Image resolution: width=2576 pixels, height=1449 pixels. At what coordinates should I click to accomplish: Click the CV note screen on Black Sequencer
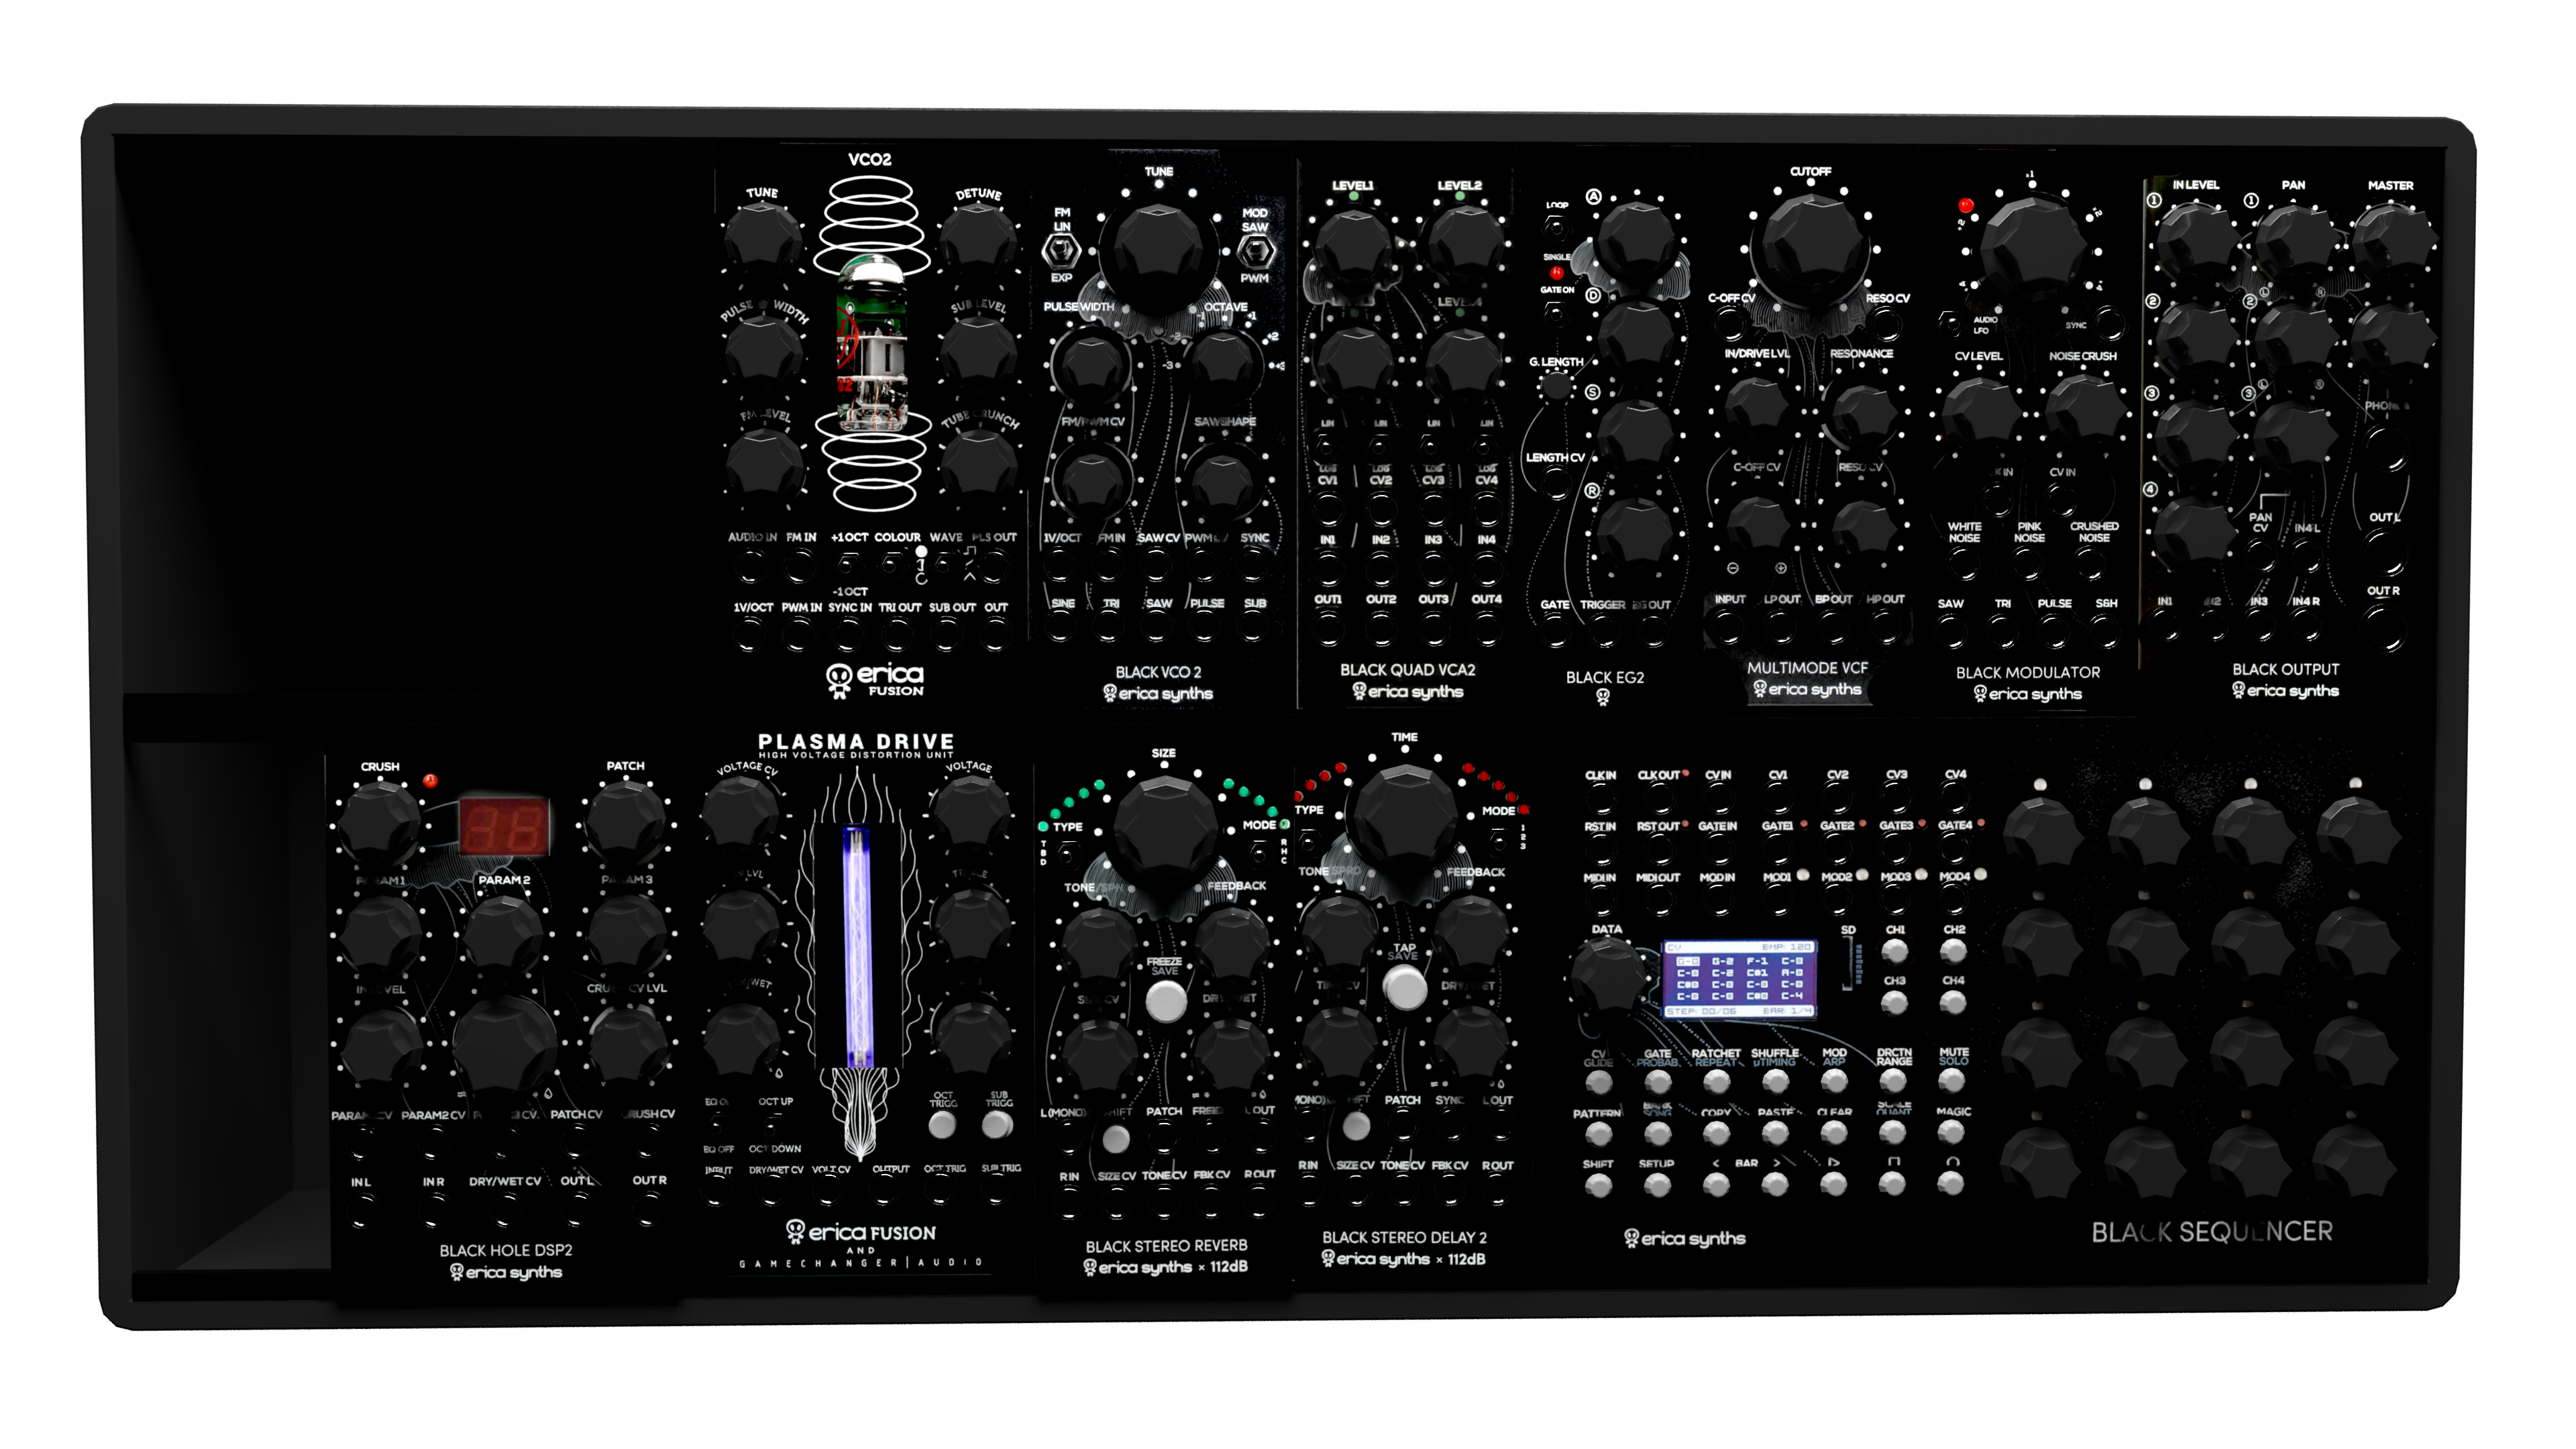1740,980
